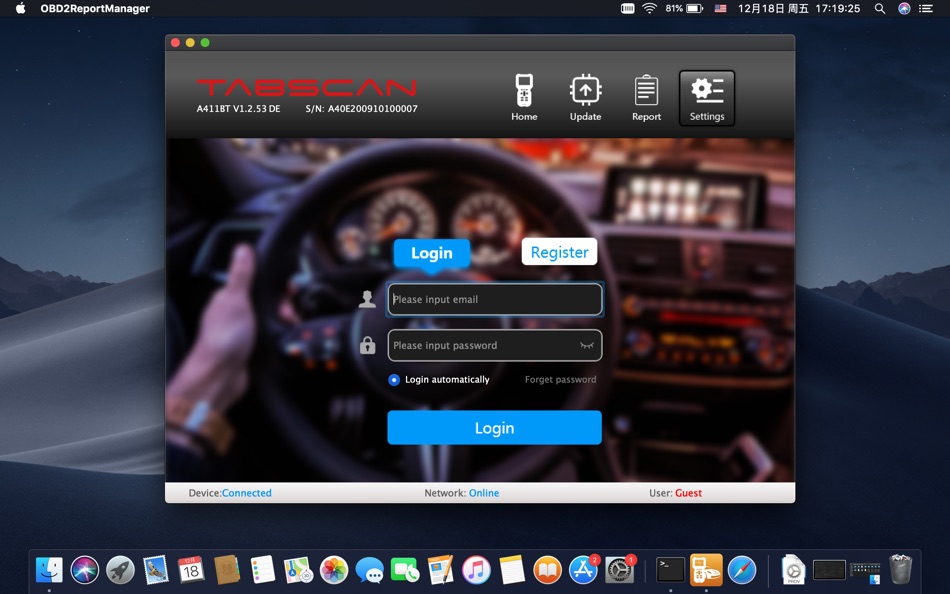Open the OBD2ReportManager menu

pos(95,8)
